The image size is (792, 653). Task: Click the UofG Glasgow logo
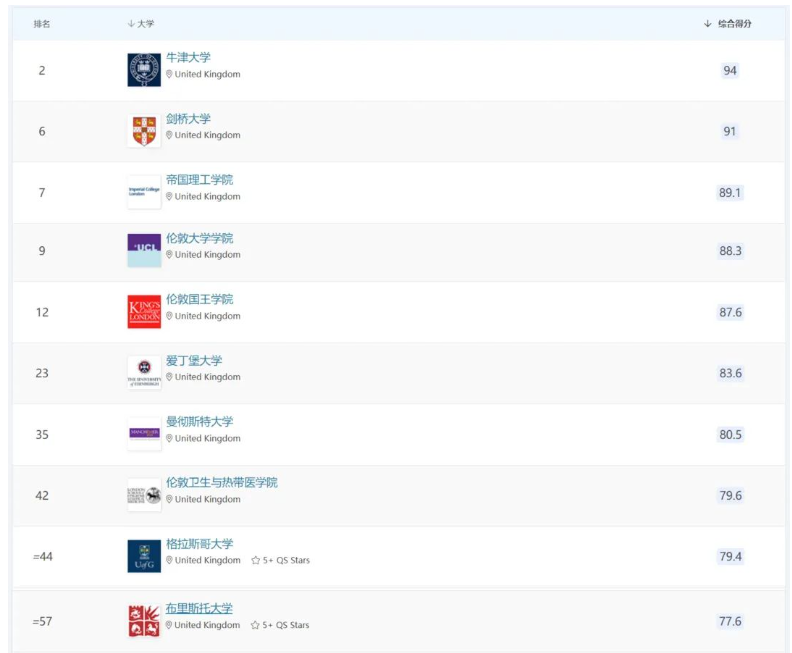coord(144,556)
